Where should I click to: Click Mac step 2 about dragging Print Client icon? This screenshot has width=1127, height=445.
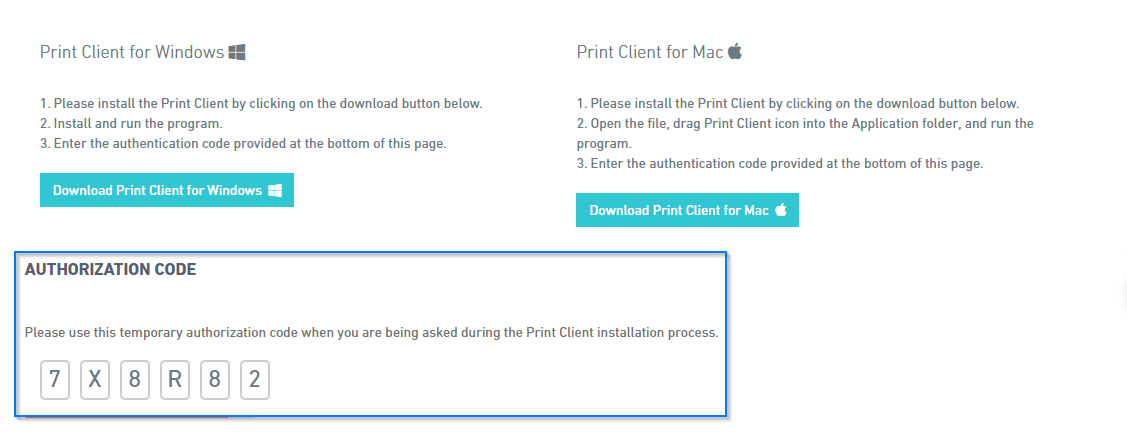tap(806, 133)
